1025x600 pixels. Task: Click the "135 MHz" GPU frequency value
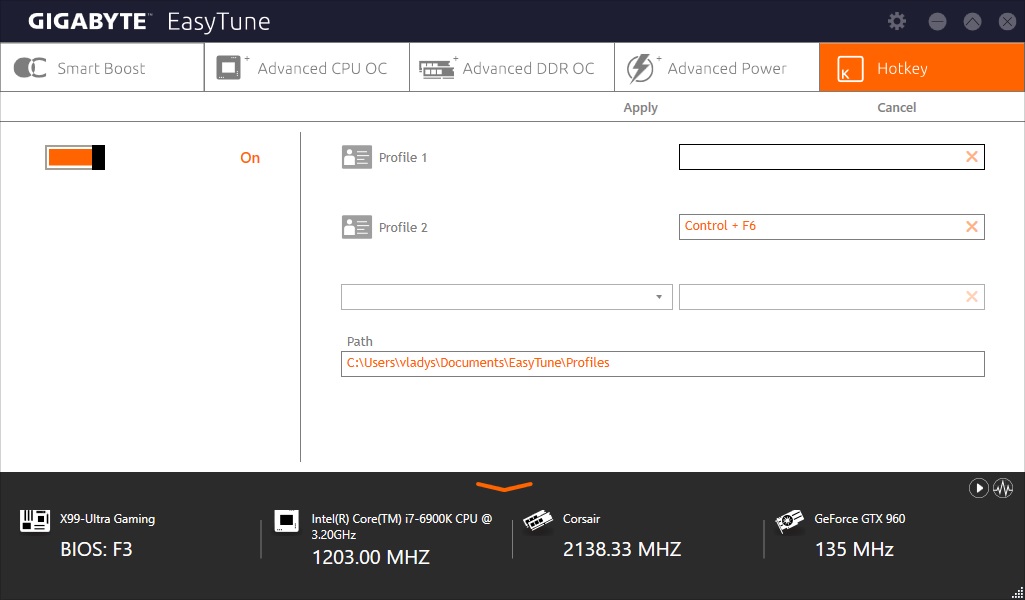coord(854,549)
